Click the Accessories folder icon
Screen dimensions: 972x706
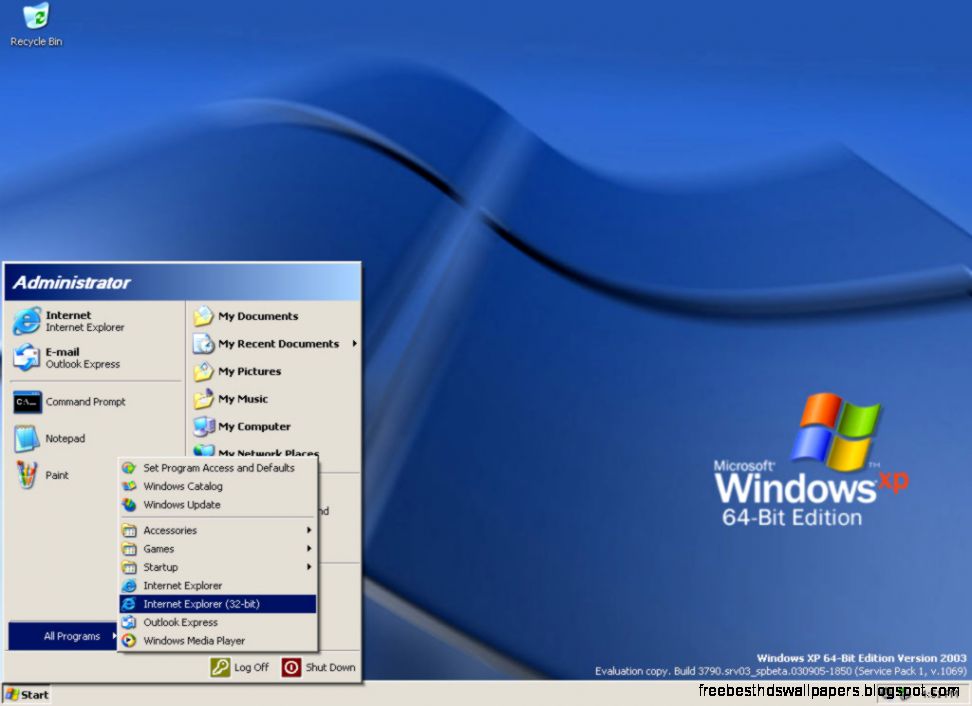[x=129, y=531]
